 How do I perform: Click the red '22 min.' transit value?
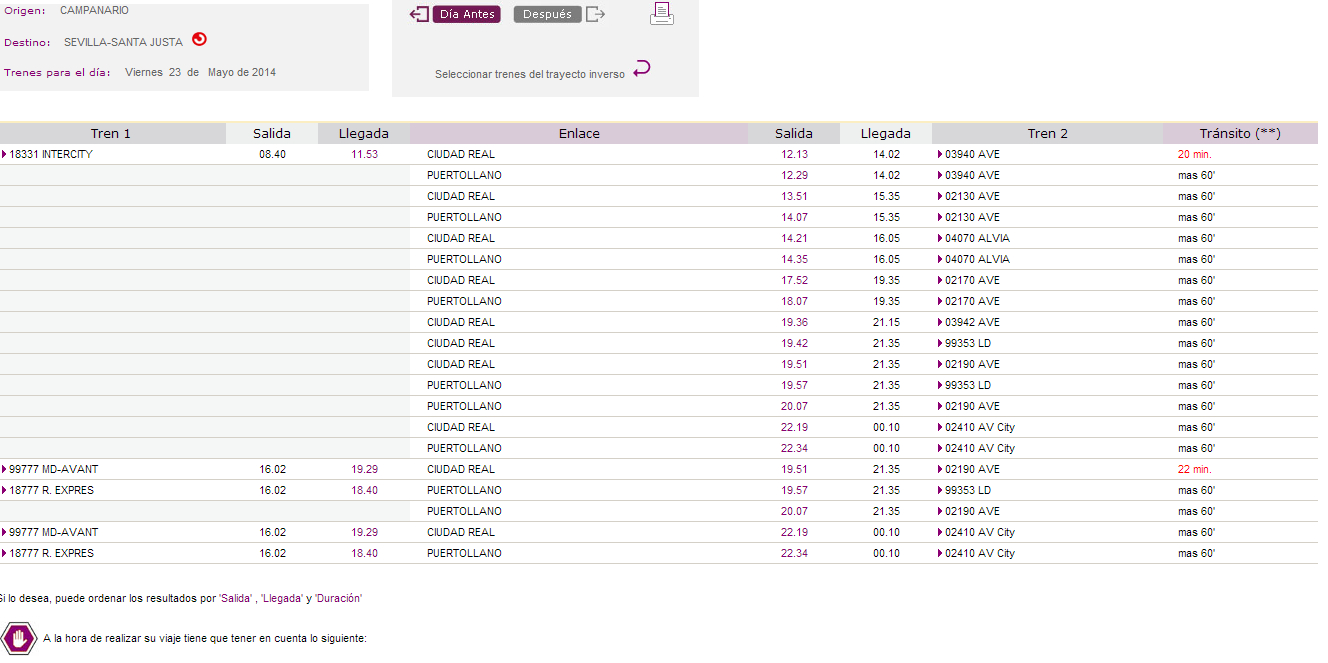click(x=1194, y=469)
